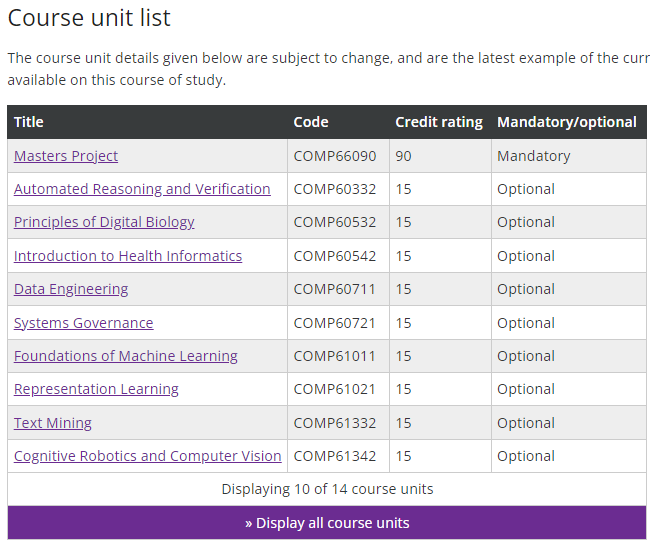Open Introduction to Health Informatics unit

pos(128,256)
